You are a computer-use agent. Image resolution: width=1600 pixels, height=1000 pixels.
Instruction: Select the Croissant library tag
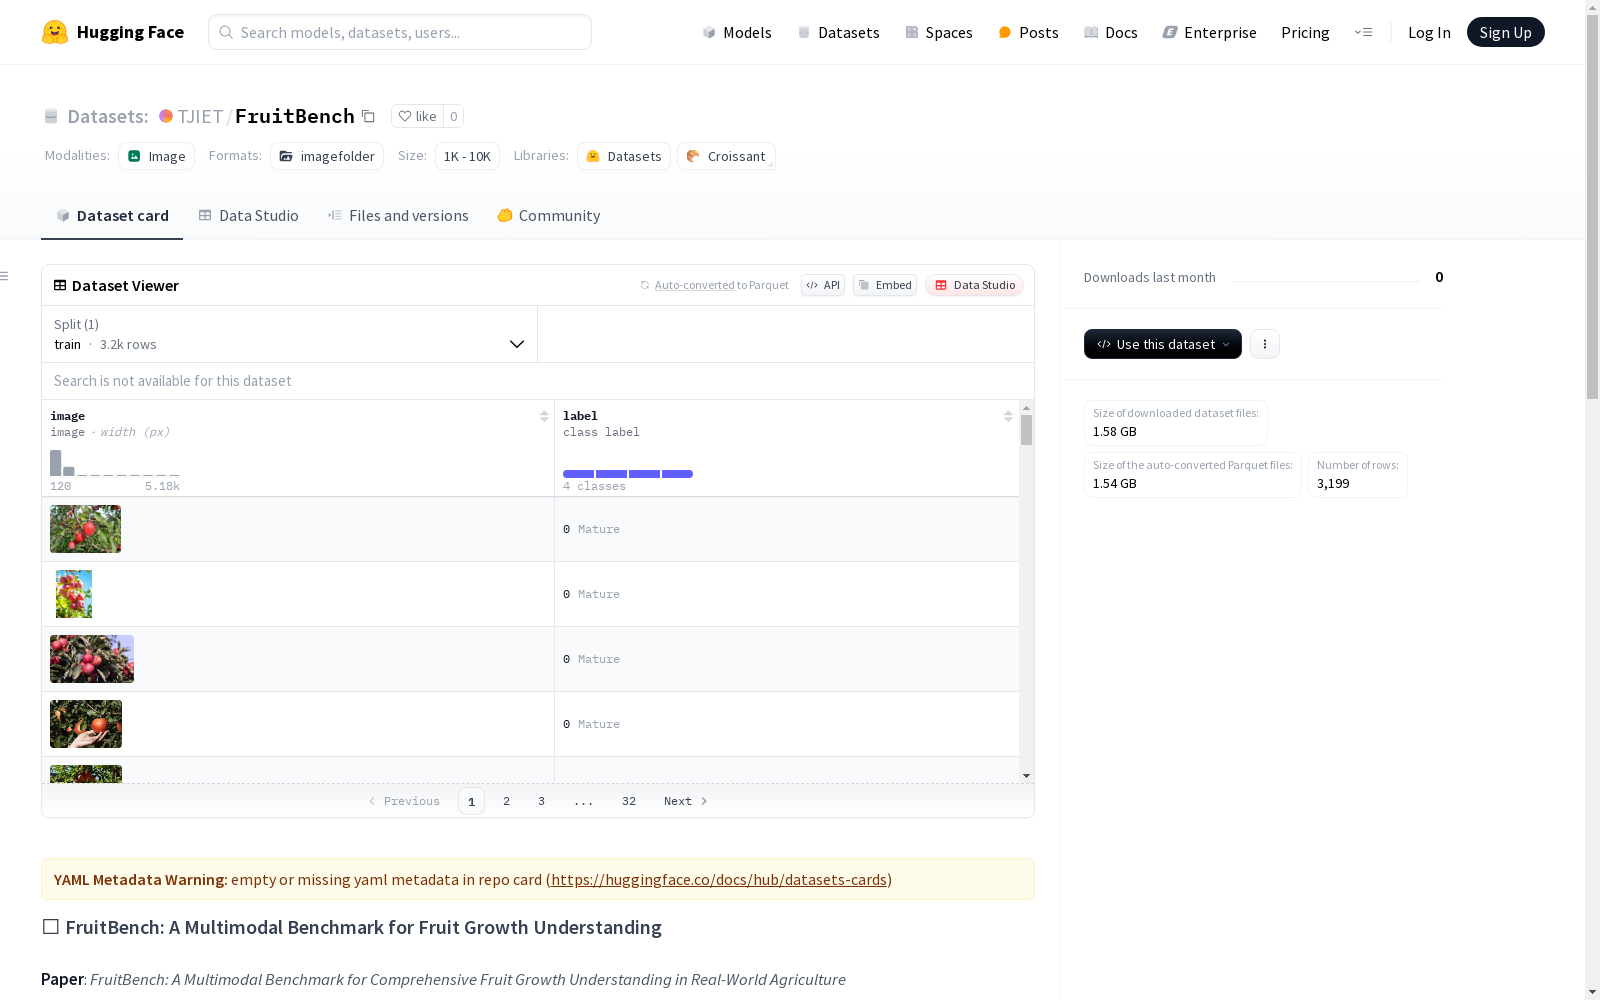[726, 156]
